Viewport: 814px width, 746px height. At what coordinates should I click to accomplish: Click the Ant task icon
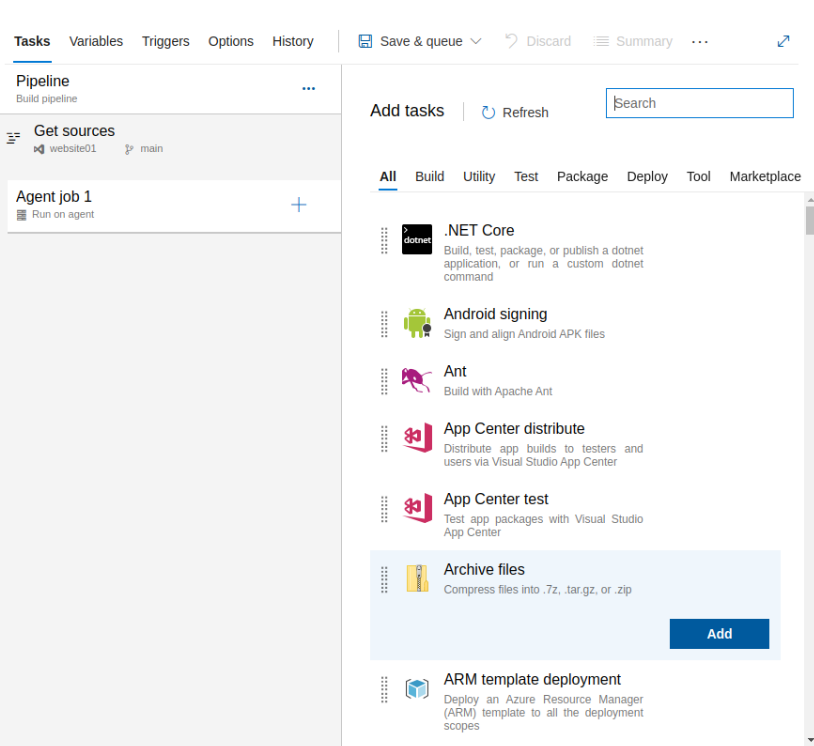tap(417, 380)
